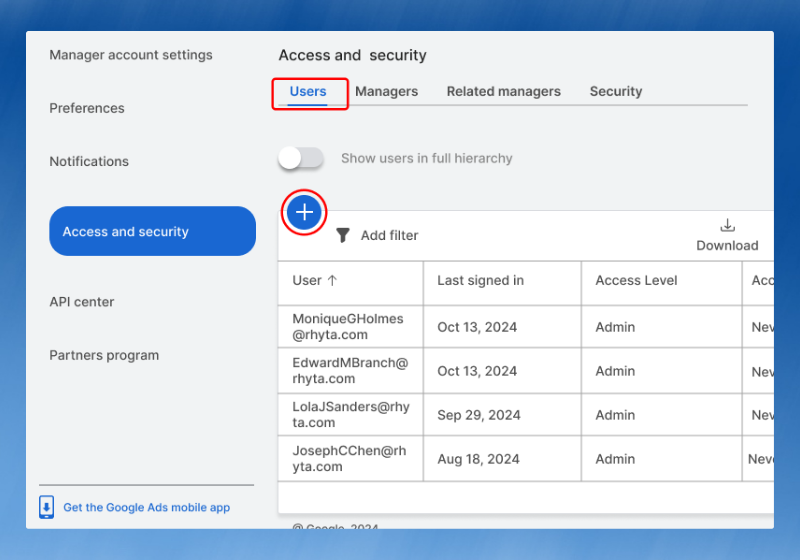Viewport: 800px width, 560px height.
Task: Switch to the Security tab
Action: tap(615, 92)
